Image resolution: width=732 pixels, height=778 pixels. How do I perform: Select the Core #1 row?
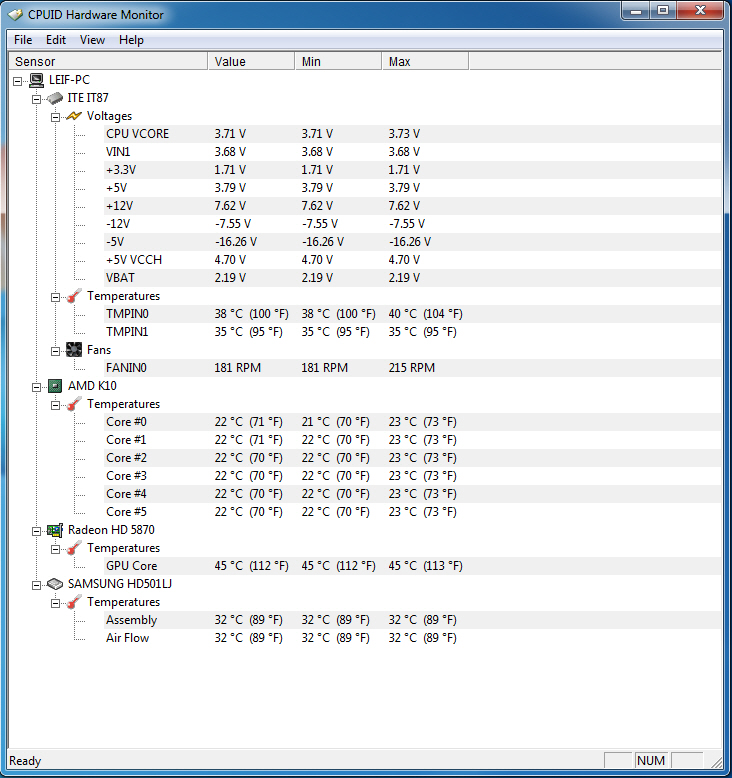(412, 440)
